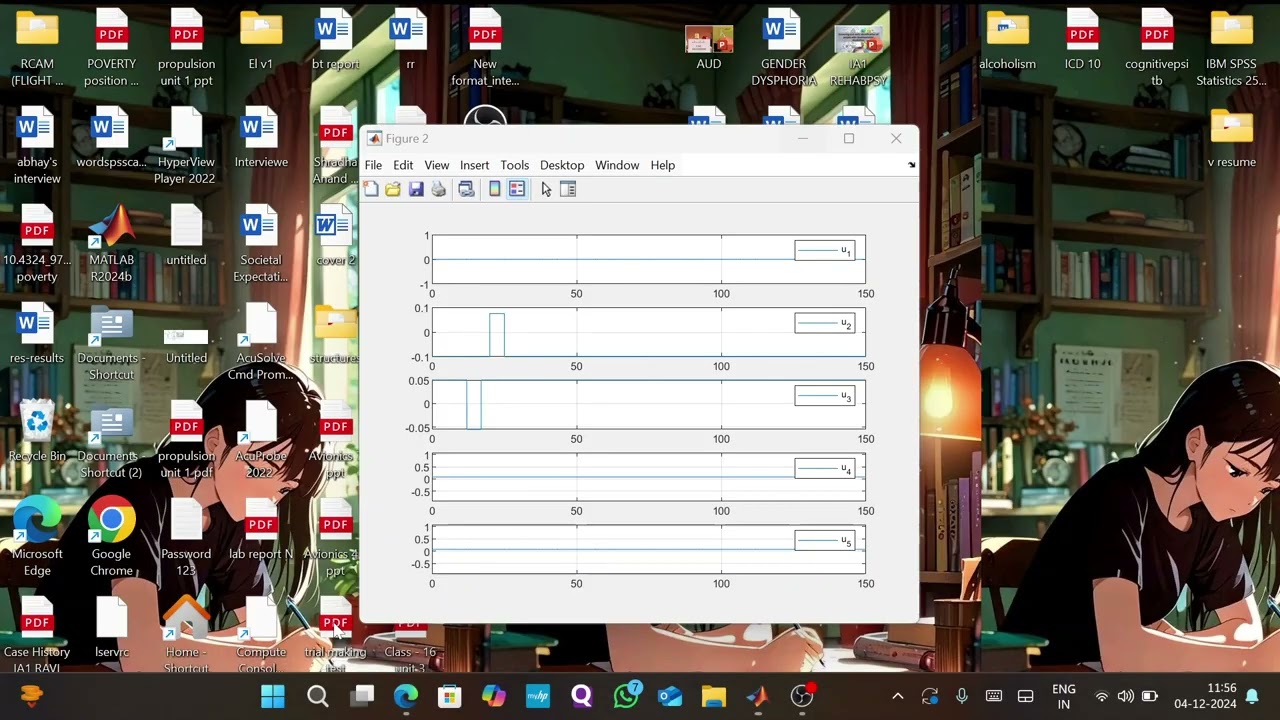This screenshot has width=1280, height=720.
Task: Select the wordspssca... Word document
Action: tap(111, 138)
